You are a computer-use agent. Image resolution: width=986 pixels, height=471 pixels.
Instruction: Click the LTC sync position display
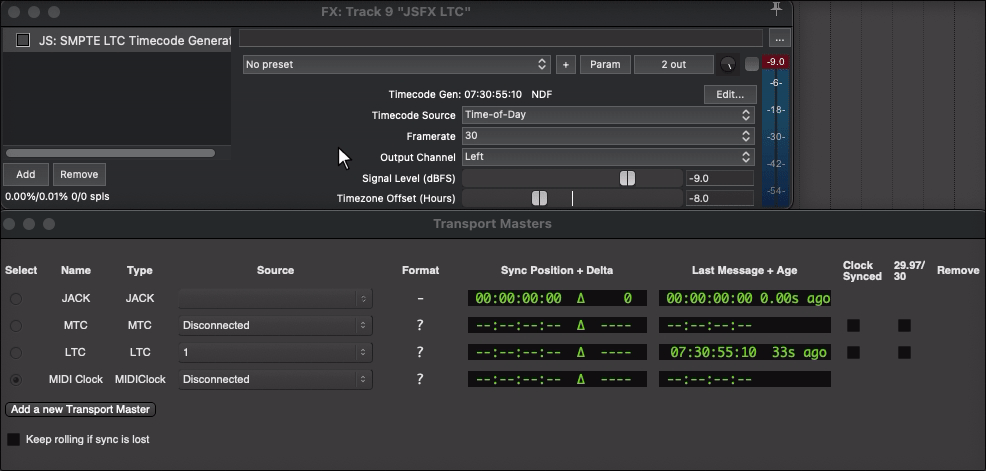[557, 352]
